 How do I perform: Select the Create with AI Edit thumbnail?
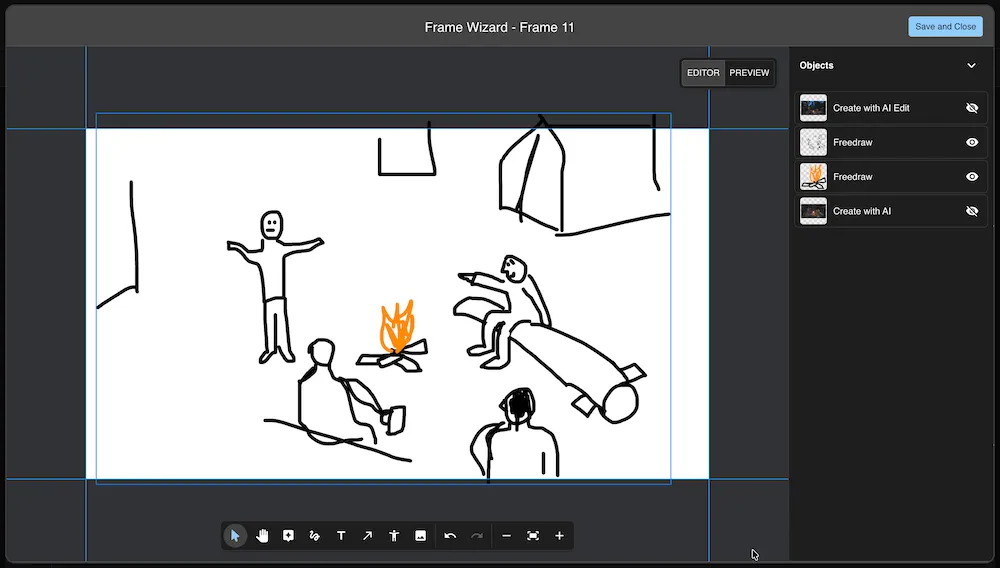(x=813, y=108)
